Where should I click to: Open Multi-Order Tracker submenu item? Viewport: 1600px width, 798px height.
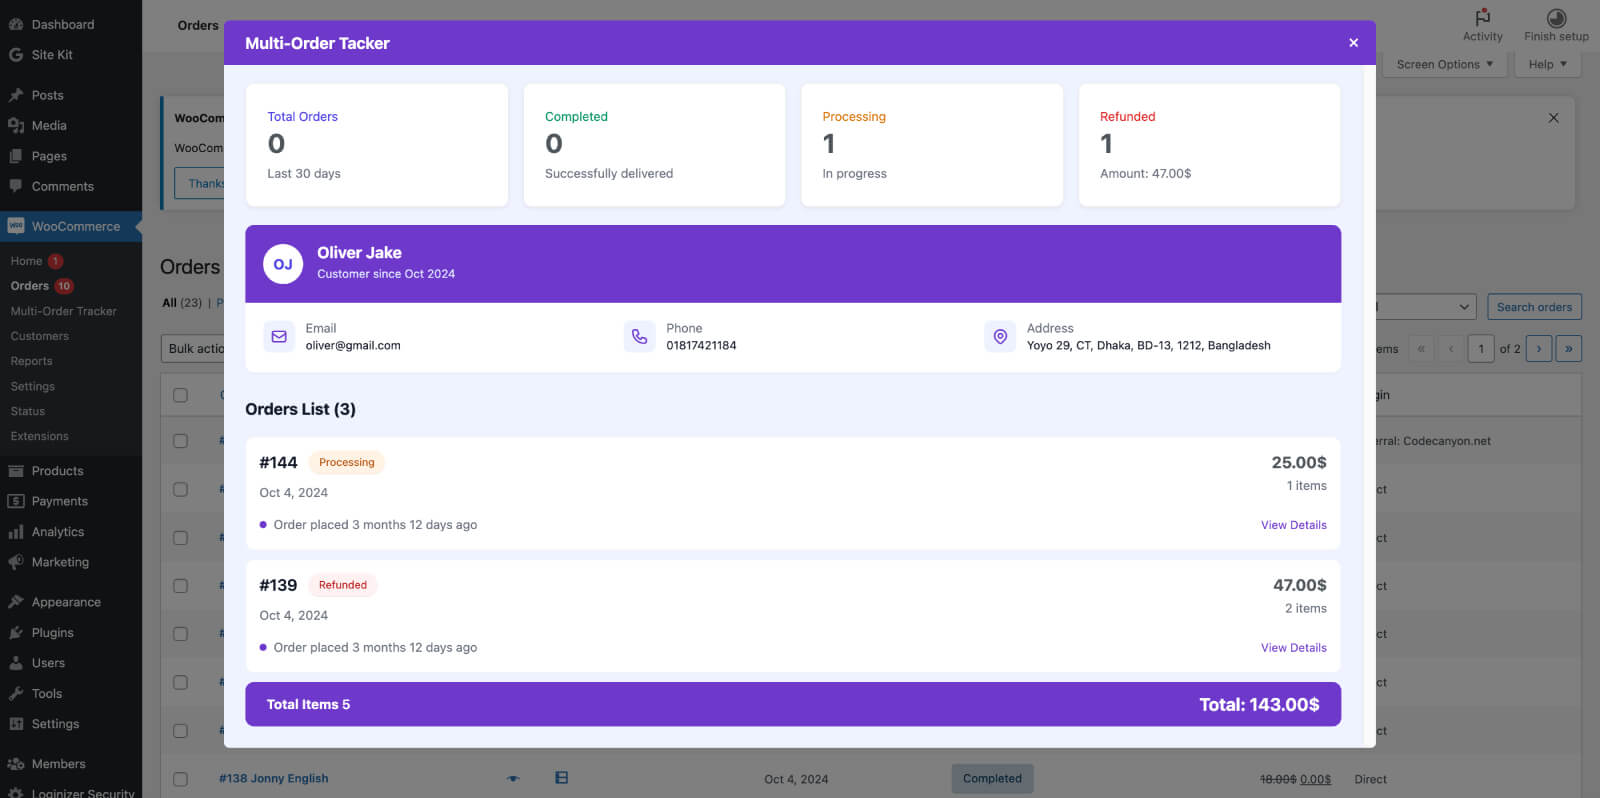pyautogui.click(x=63, y=311)
